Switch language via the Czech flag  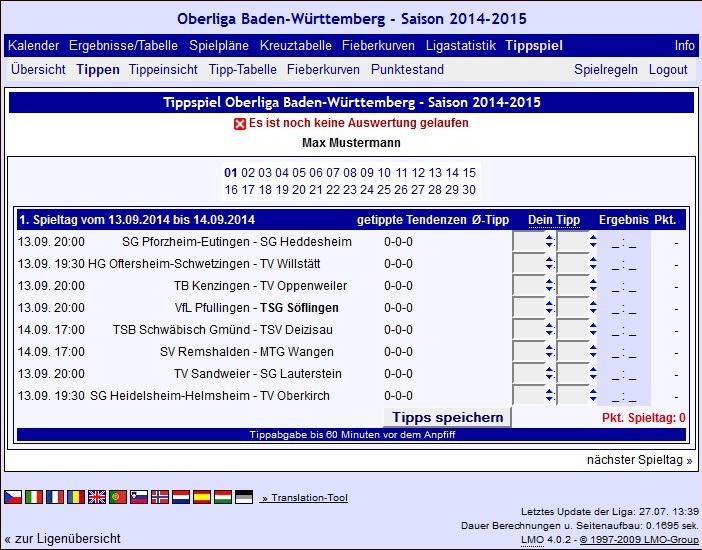coord(13,496)
